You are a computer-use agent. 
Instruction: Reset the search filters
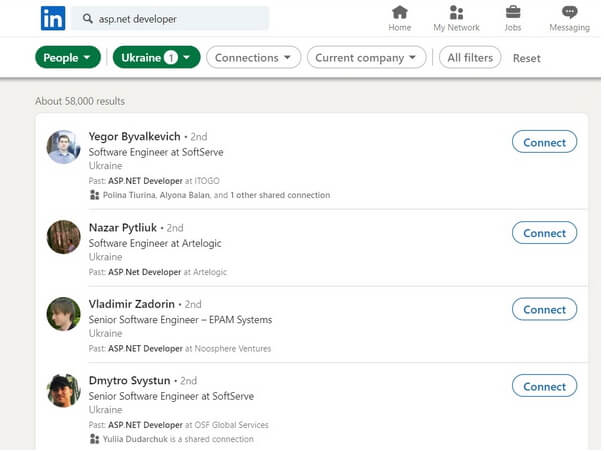527,58
